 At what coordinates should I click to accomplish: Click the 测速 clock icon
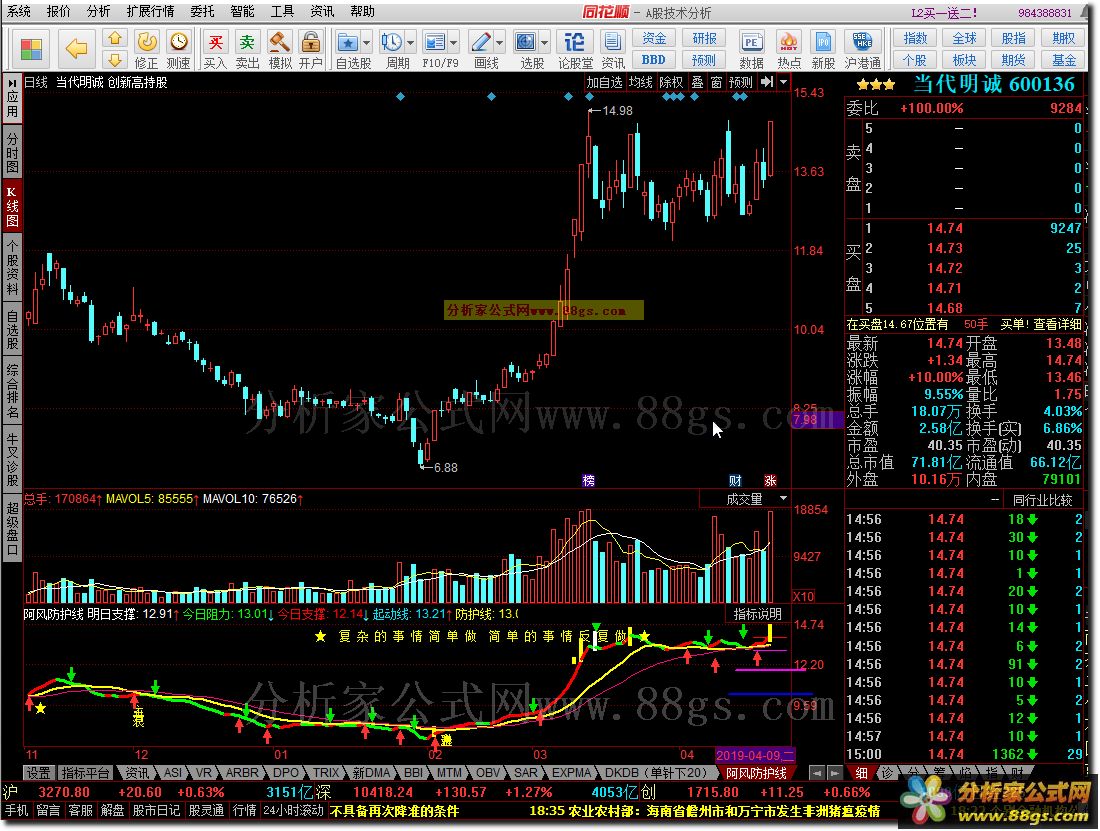[179, 49]
